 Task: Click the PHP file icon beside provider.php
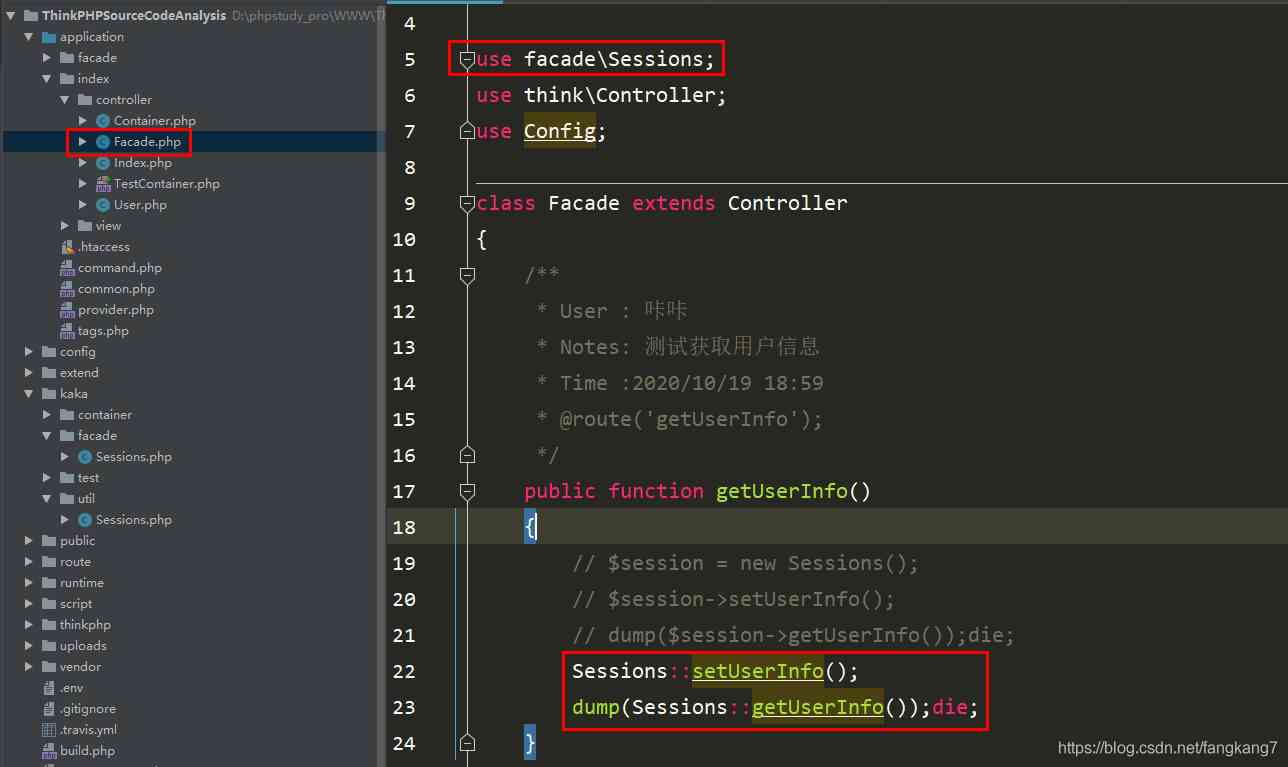click(x=67, y=310)
